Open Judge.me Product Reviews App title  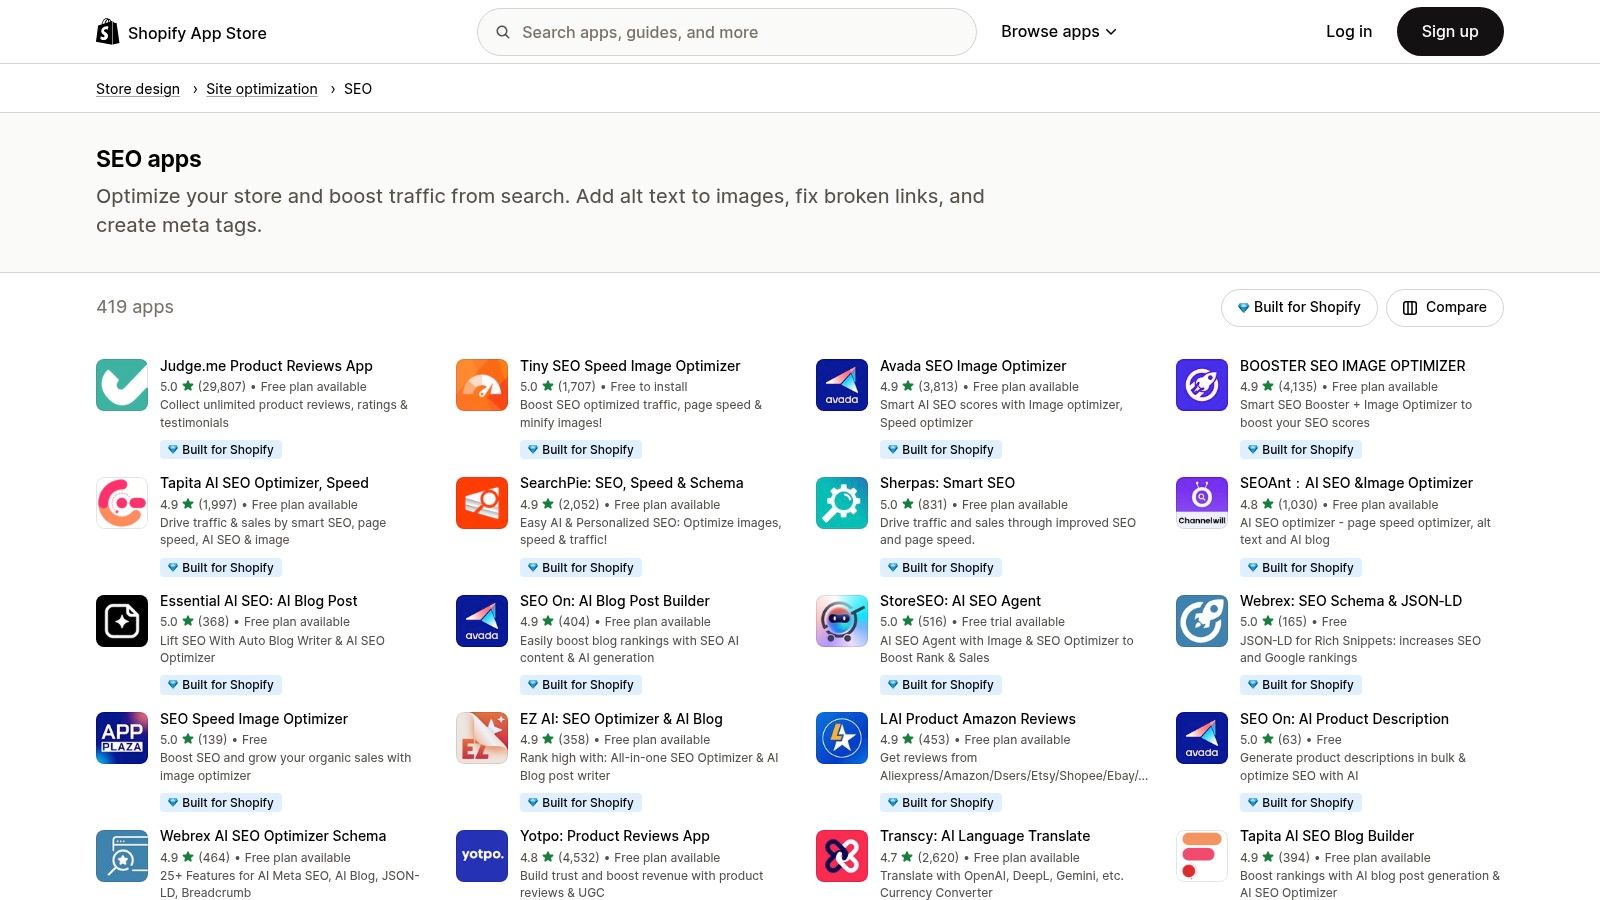pos(266,366)
